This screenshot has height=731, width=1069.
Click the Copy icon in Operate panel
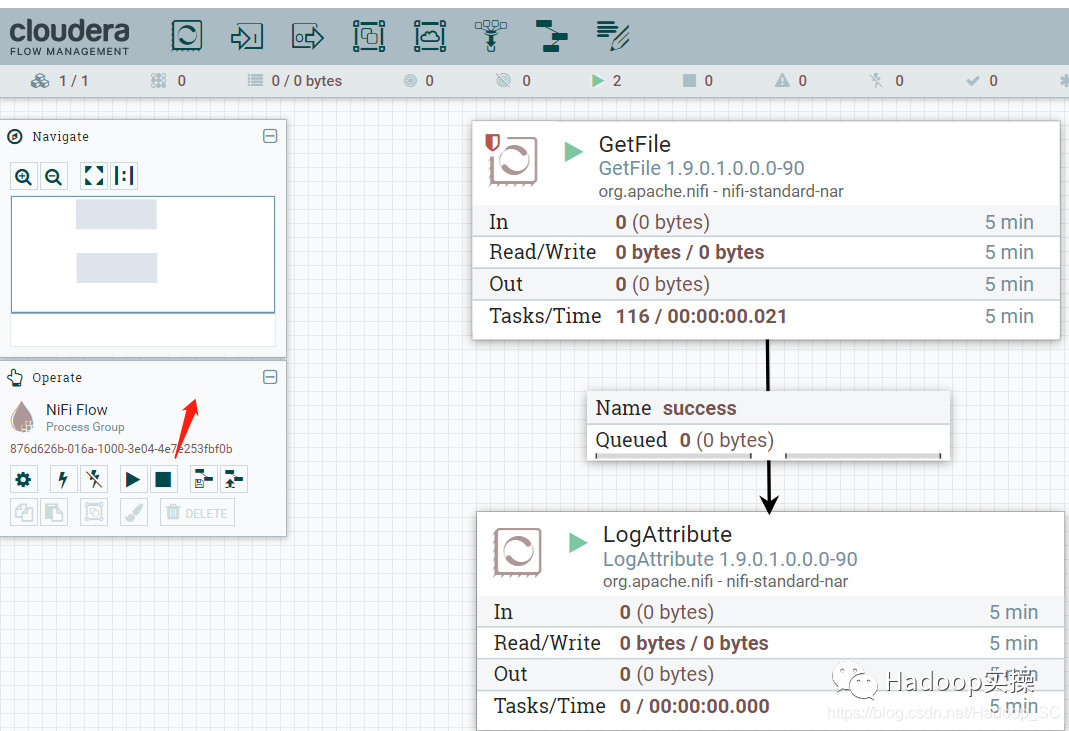point(24,512)
